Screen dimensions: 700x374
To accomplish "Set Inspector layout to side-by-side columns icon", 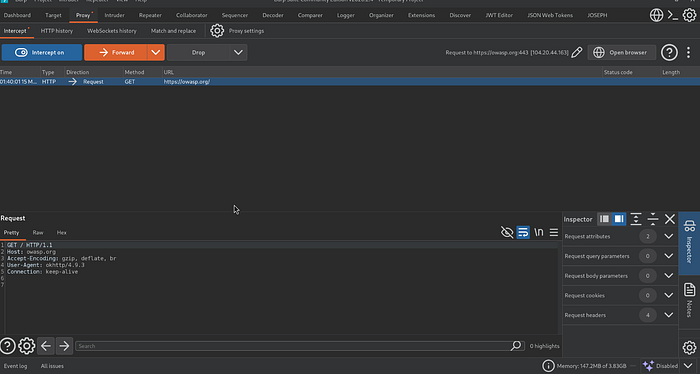I will pos(604,219).
